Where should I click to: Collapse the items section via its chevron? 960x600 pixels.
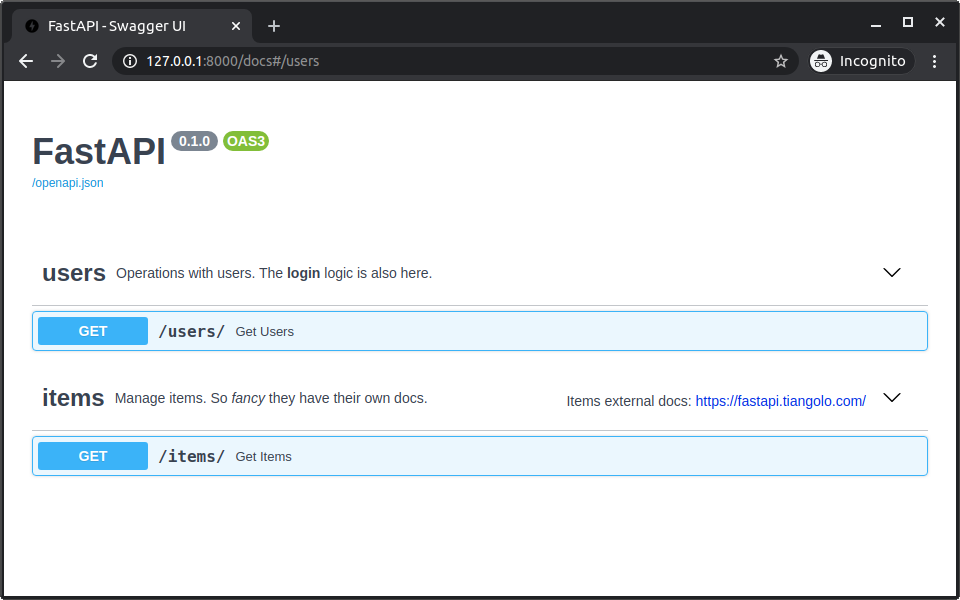(891, 397)
